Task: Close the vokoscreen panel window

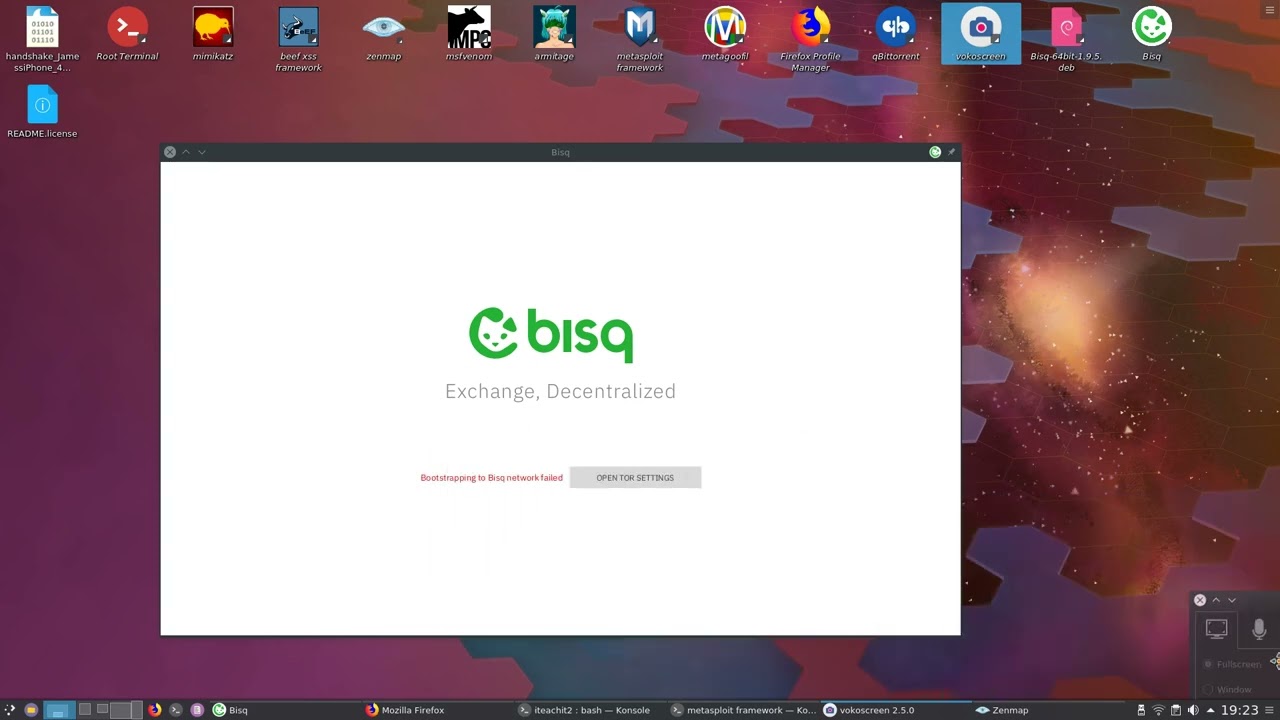Action: click(1200, 600)
